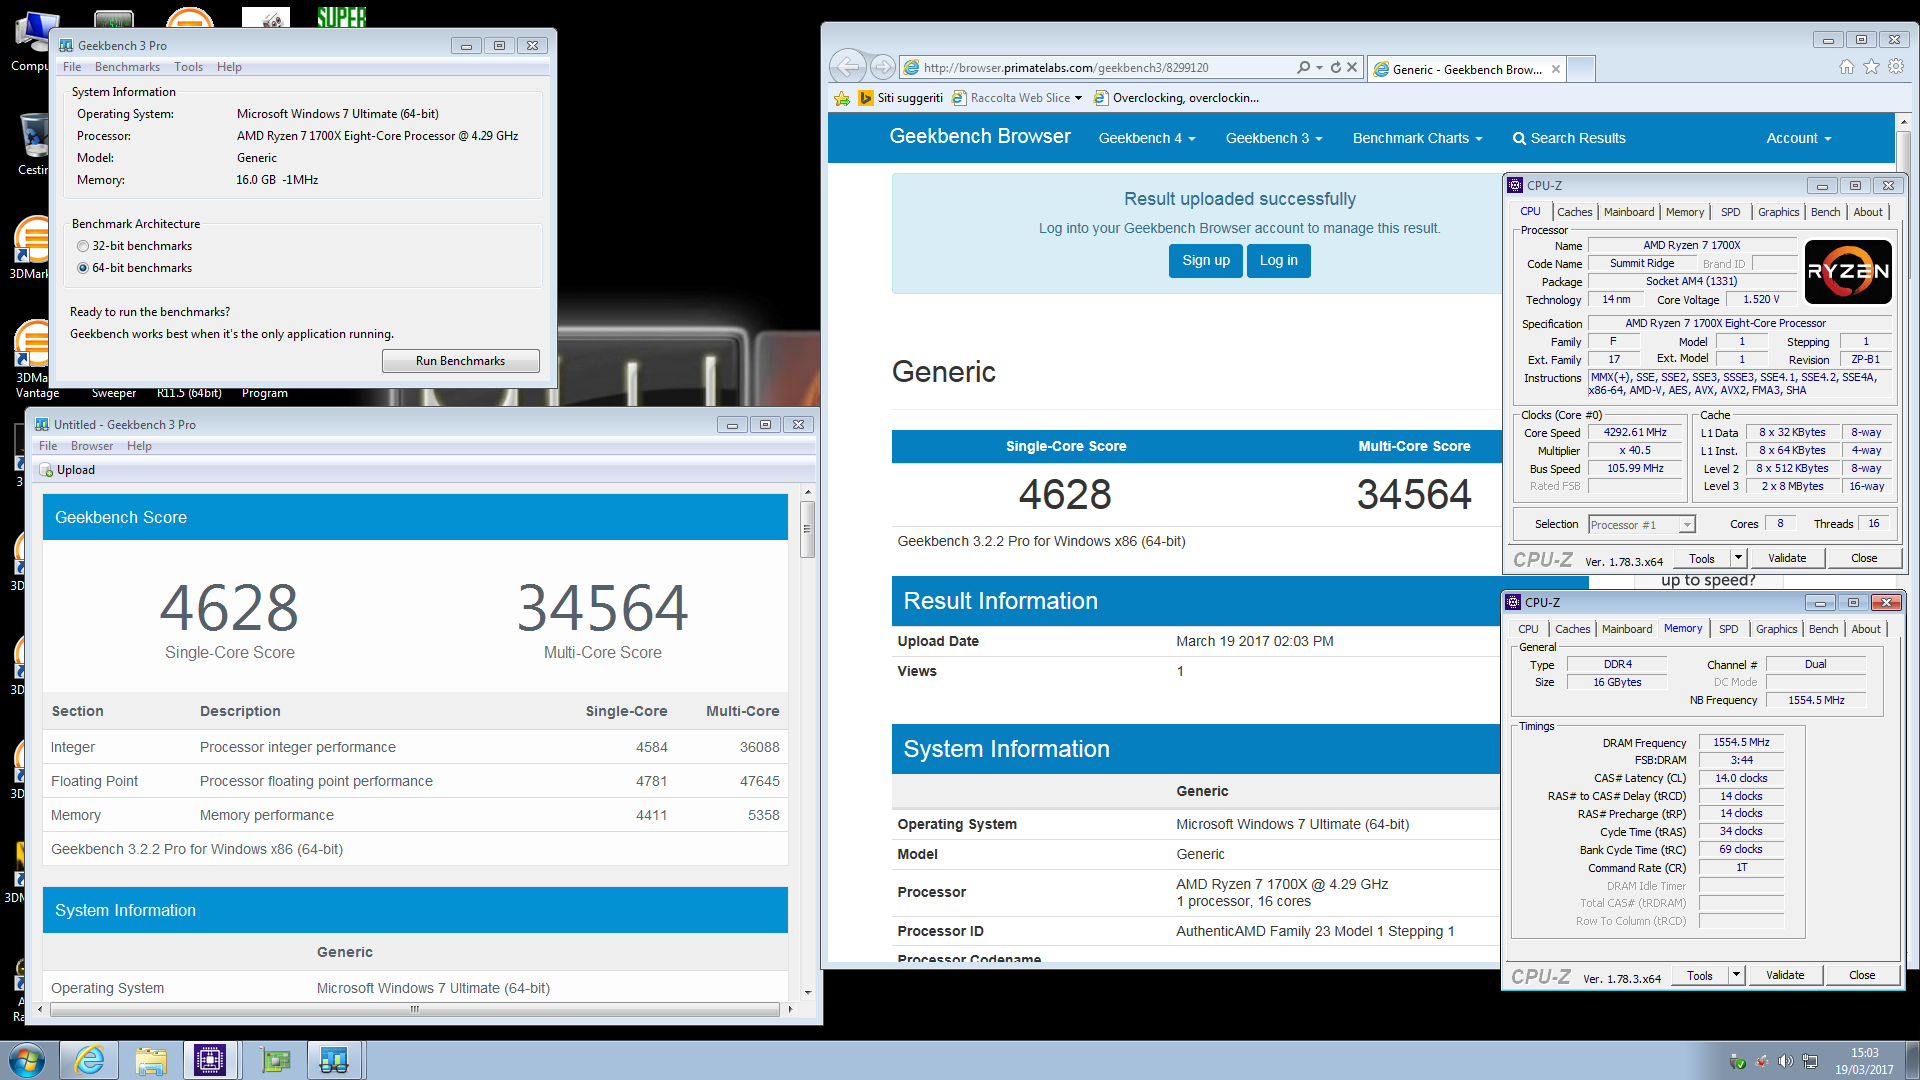Screen dimensions: 1920x1080
Task: Switch to Mainboard tab in upper CPU-Z
Action: (x=1629, y=212)
